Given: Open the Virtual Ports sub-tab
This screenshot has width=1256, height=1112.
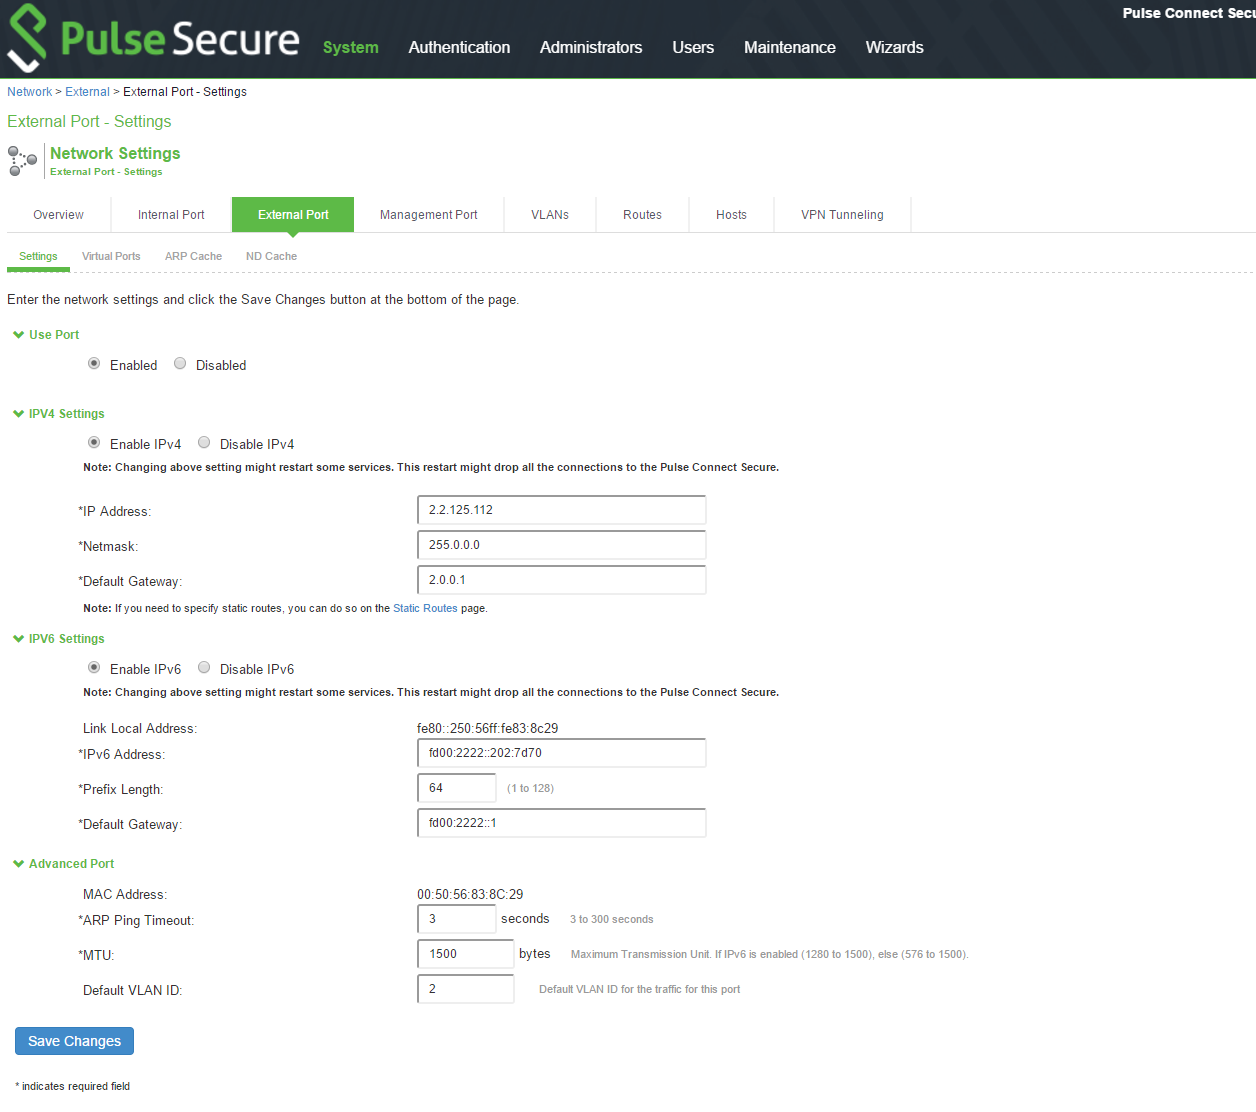Looking at the screenshot, I should tap(111, 257).
